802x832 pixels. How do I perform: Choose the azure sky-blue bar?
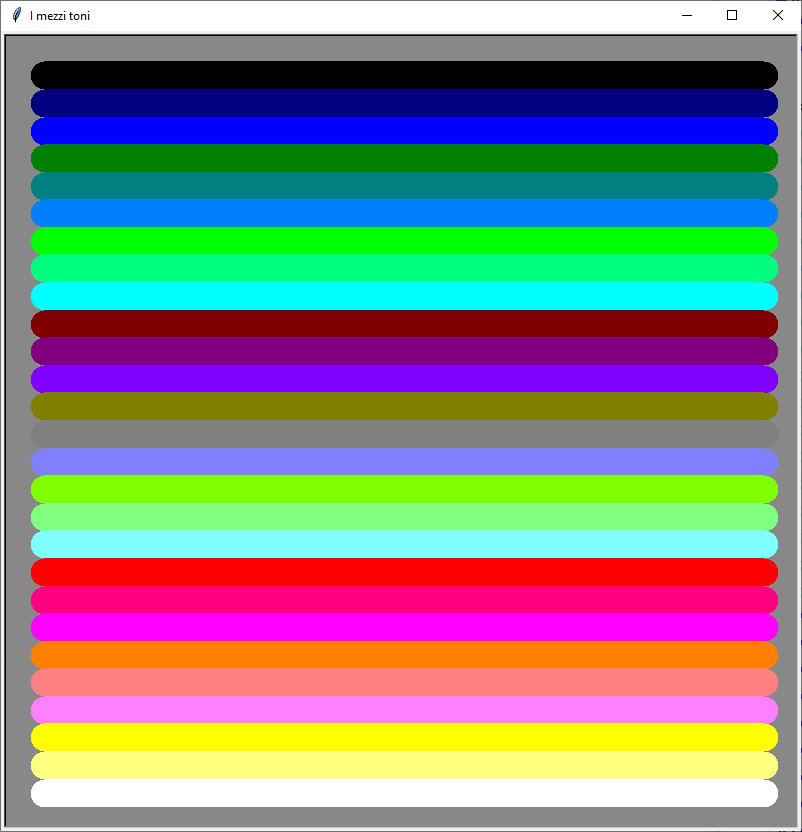[404, 213]
